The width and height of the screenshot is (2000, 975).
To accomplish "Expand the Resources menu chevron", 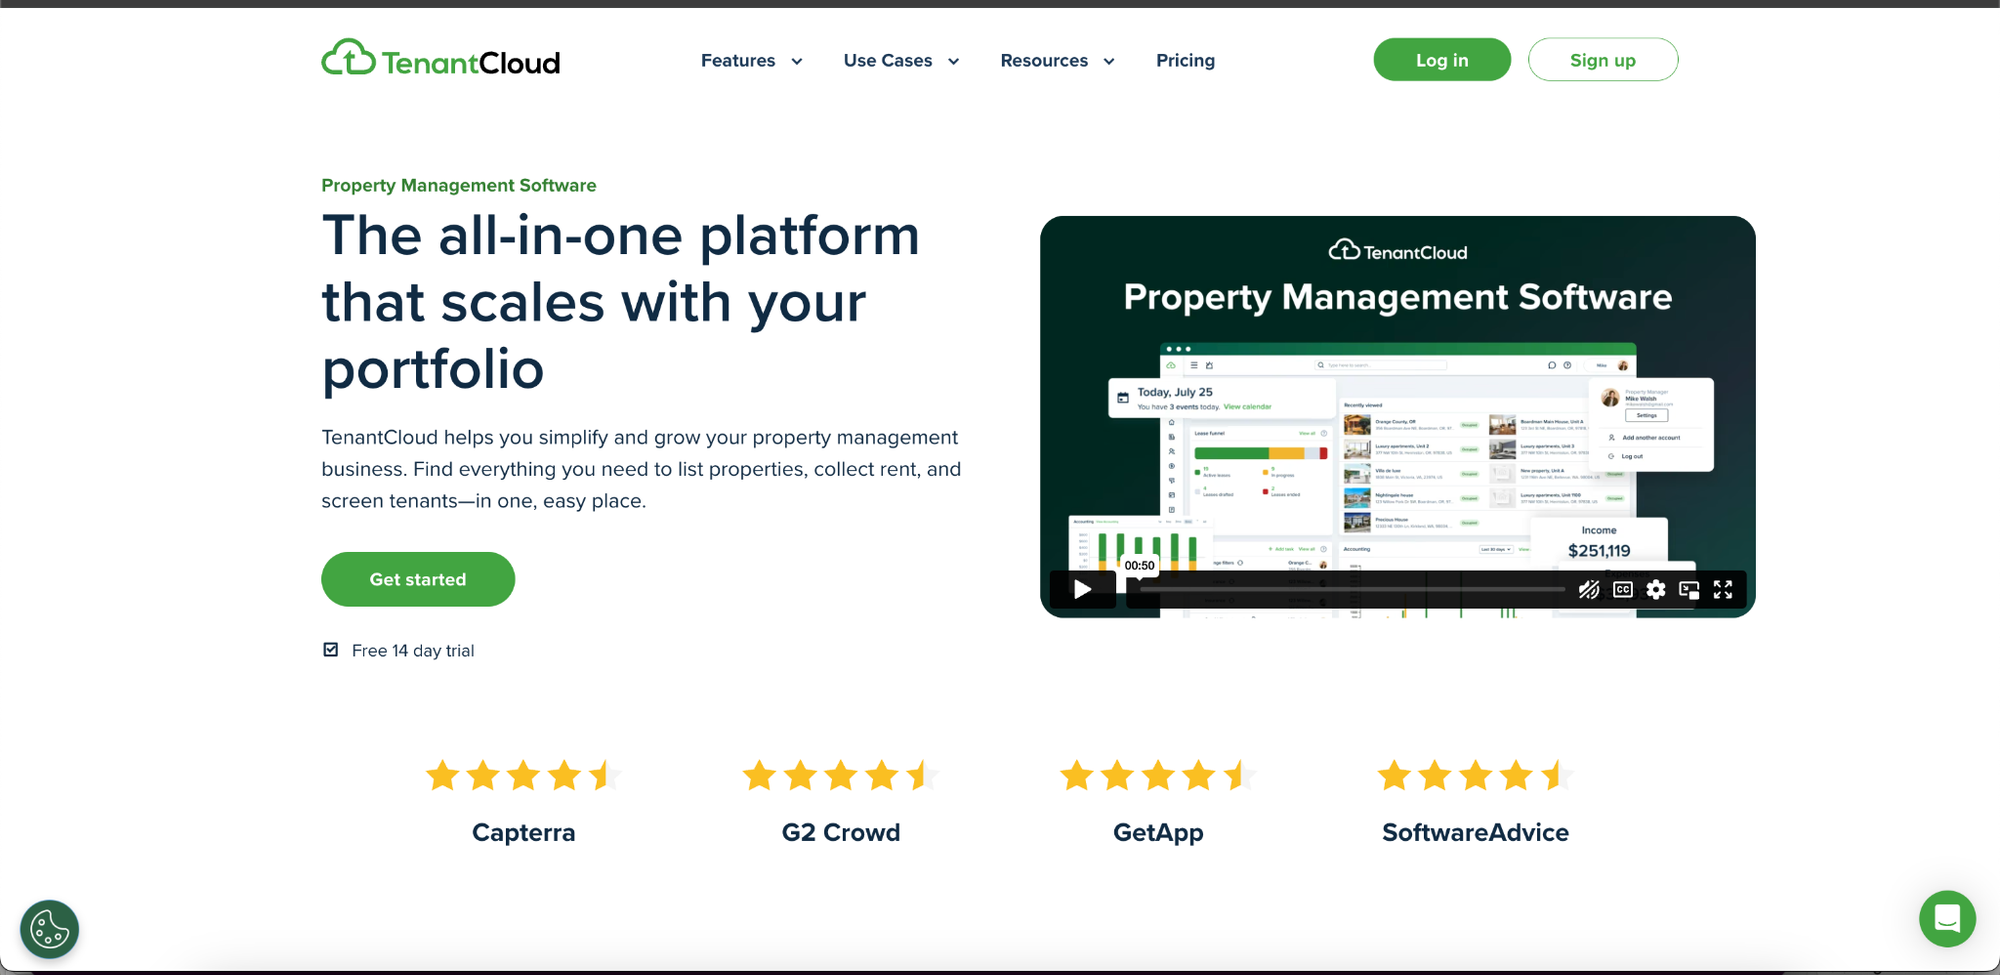I will tap(1109, 61).
